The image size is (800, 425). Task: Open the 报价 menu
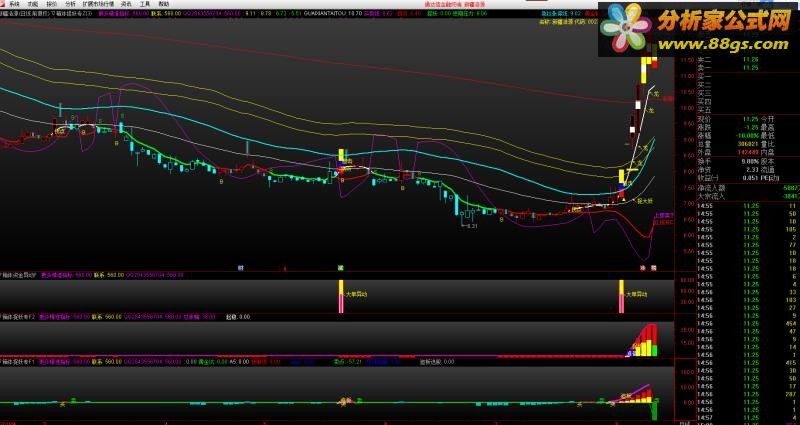pyautogui.click(x=52, y=4)
